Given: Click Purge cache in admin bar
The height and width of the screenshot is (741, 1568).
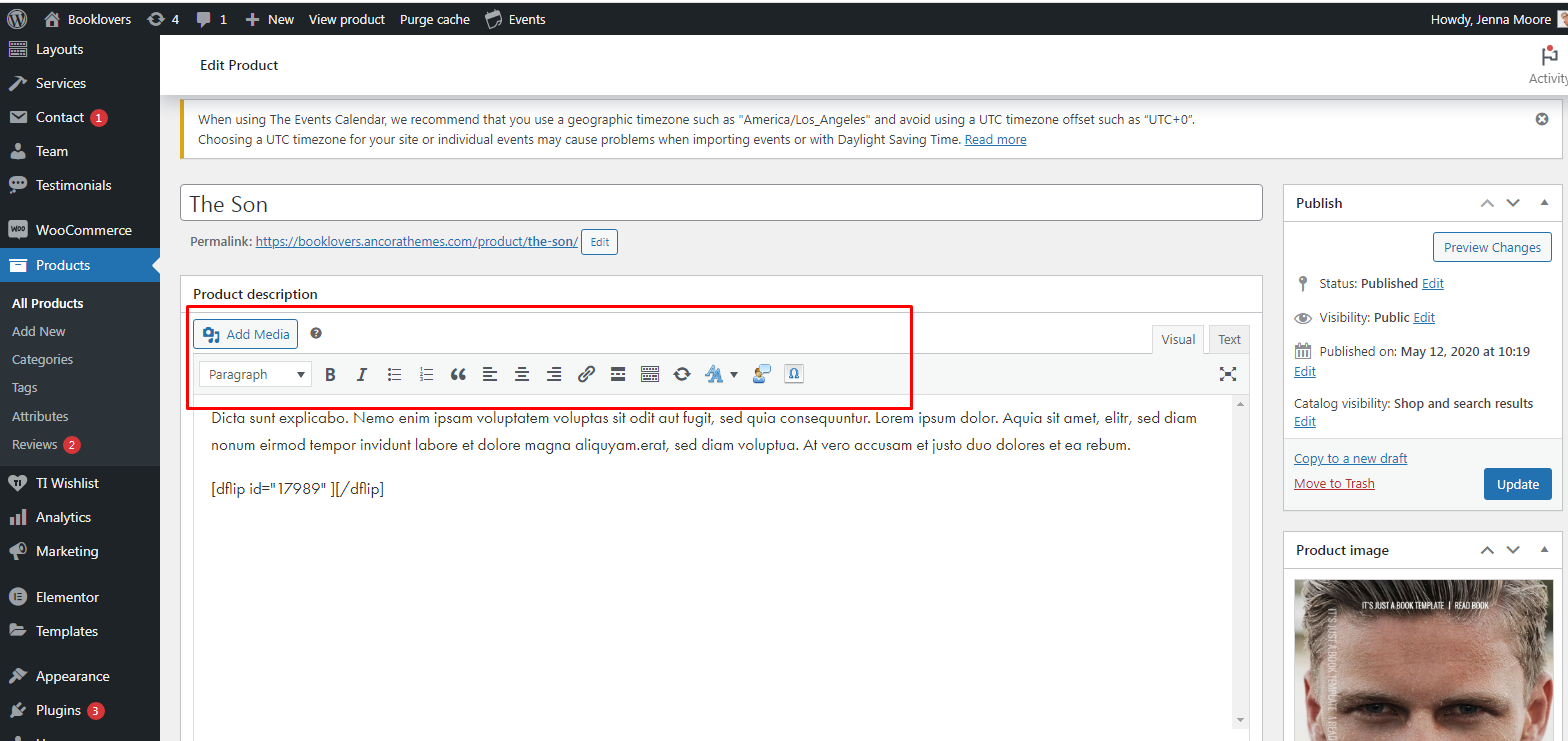Looking at the screenshot, I should (435, 19).
